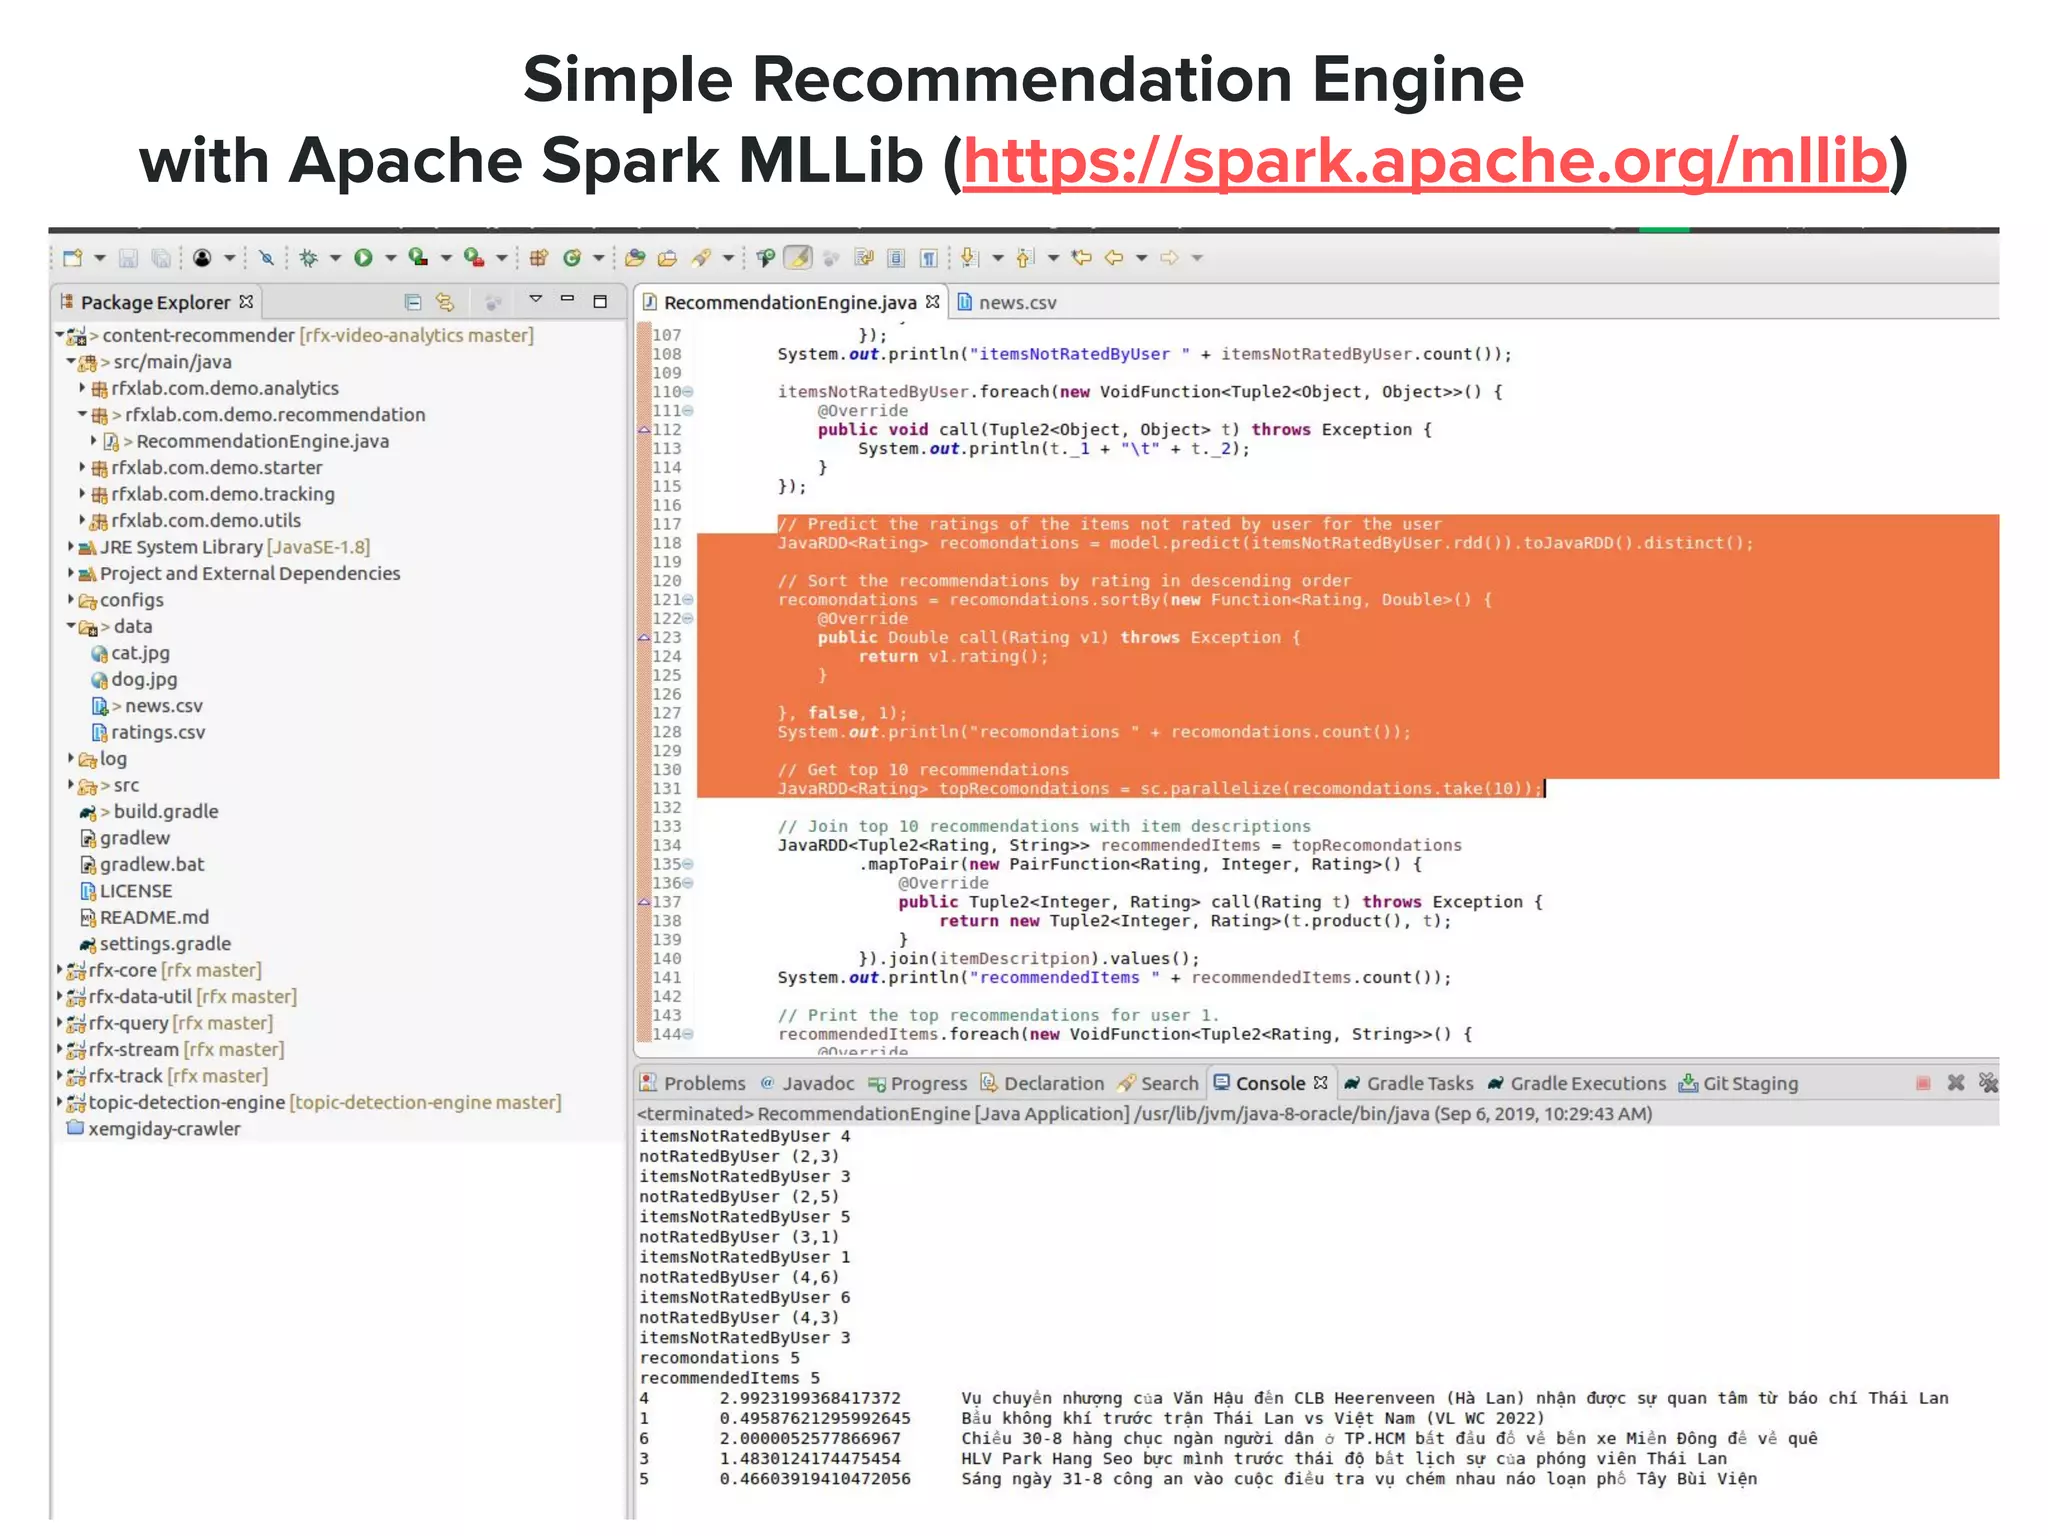Click the Forward navigation arrow icon
This screenshot has height=1536, width=2048.
point(1169,258)
